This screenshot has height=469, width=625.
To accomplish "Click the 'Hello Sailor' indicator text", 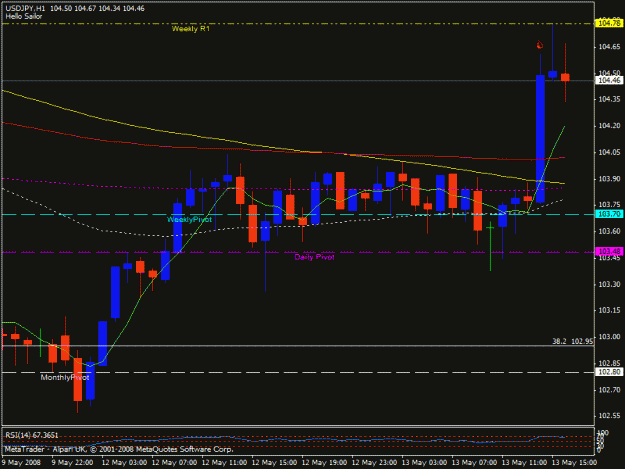I will tap(24, 16).
